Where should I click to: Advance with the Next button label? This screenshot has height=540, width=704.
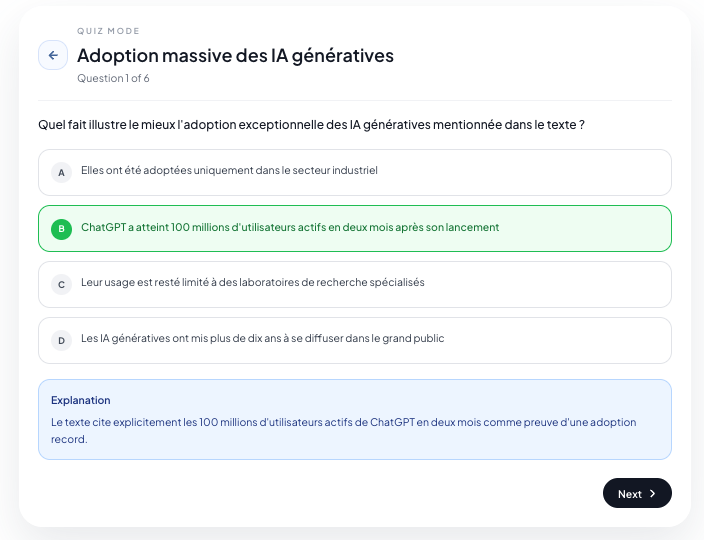coord(629,494)
